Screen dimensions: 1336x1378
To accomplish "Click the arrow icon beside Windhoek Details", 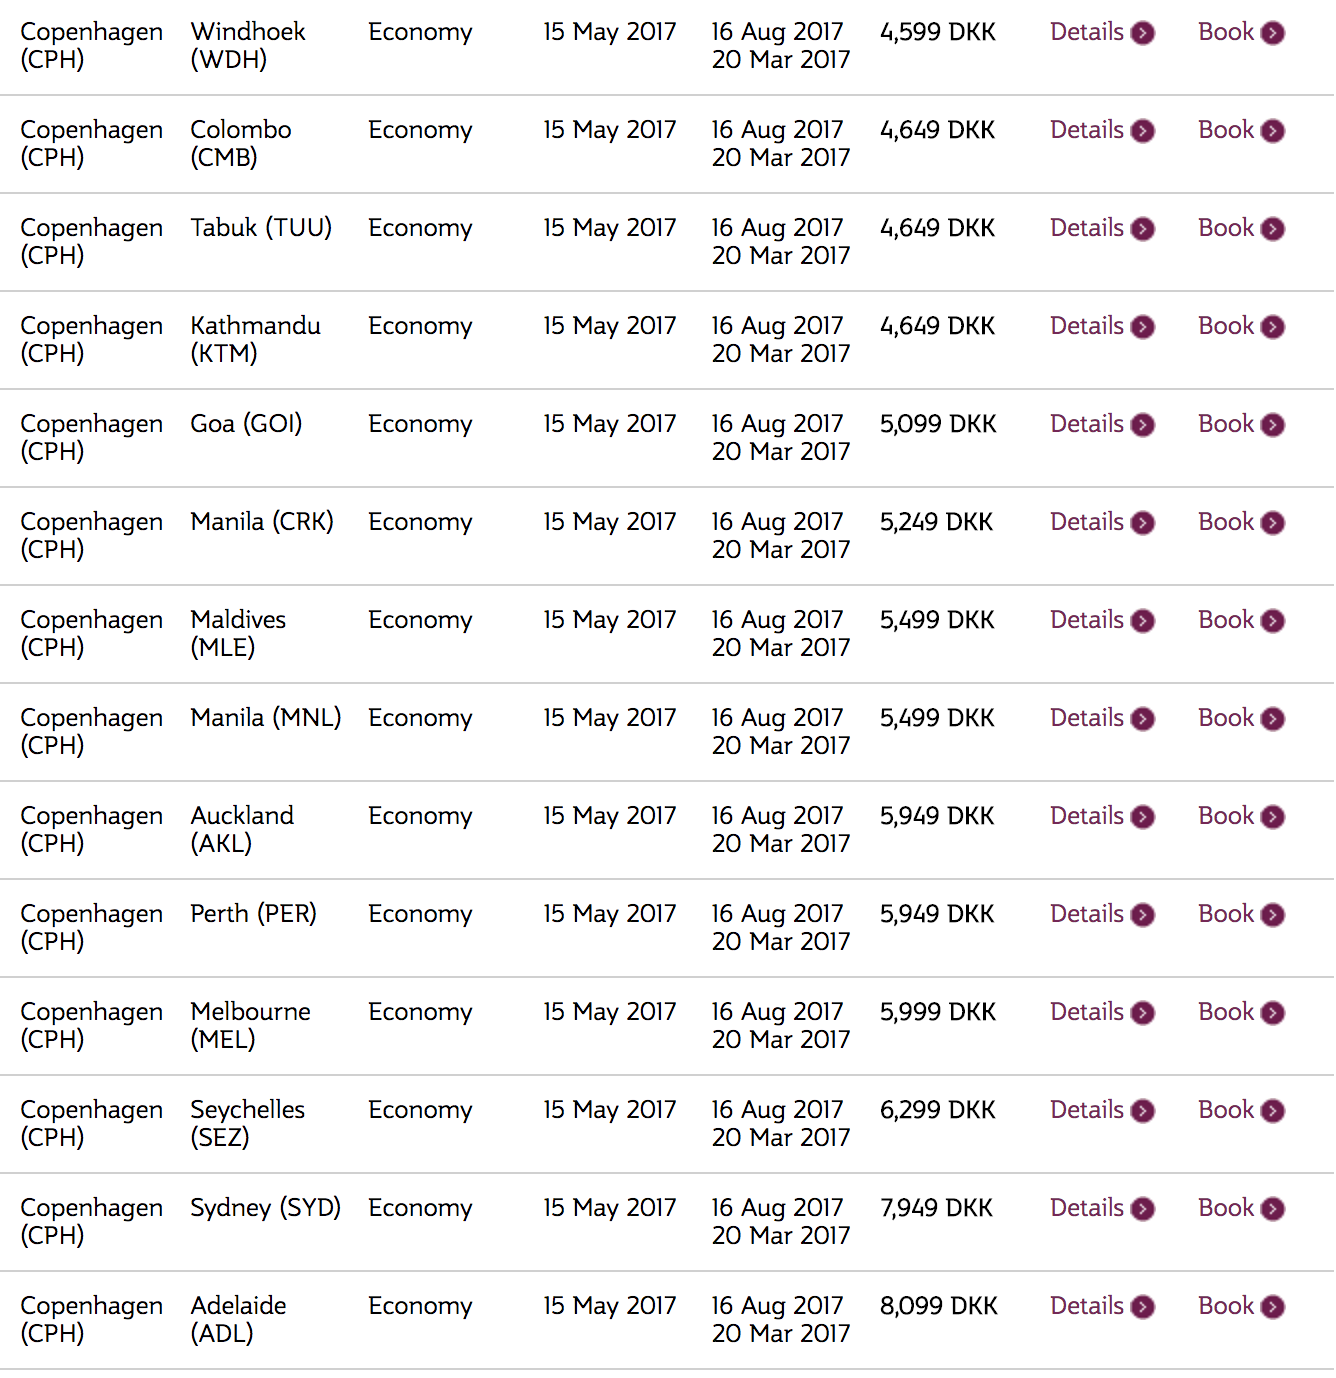I will (x=1143, y=33).
